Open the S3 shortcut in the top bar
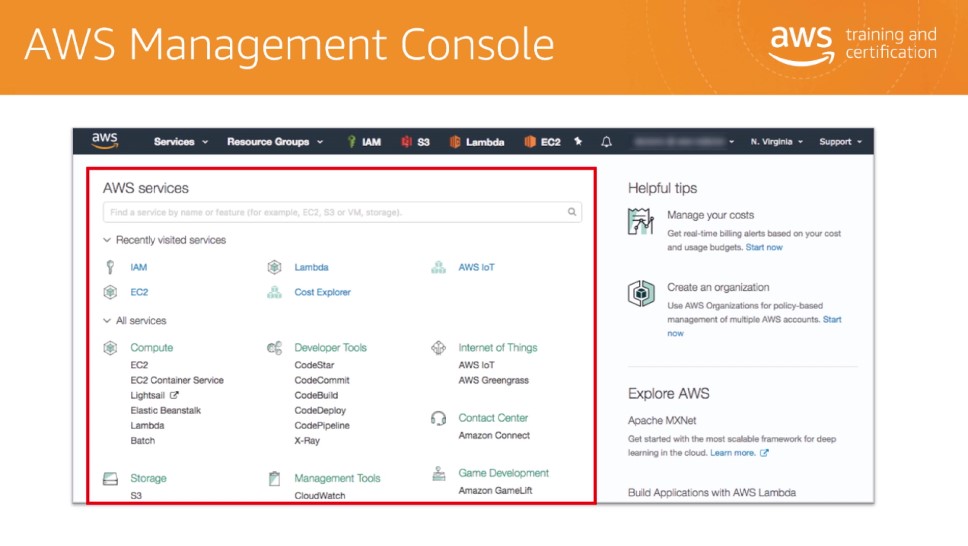Viewport: 968px width, 546px height. point(415,141)
